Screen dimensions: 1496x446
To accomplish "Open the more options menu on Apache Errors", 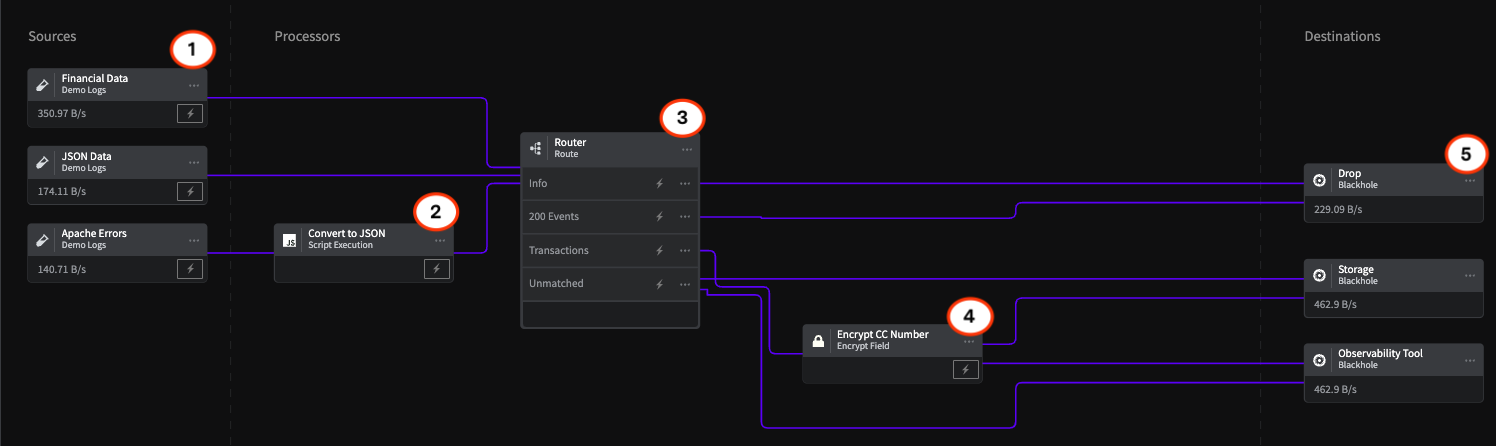I will click(193, 241).
